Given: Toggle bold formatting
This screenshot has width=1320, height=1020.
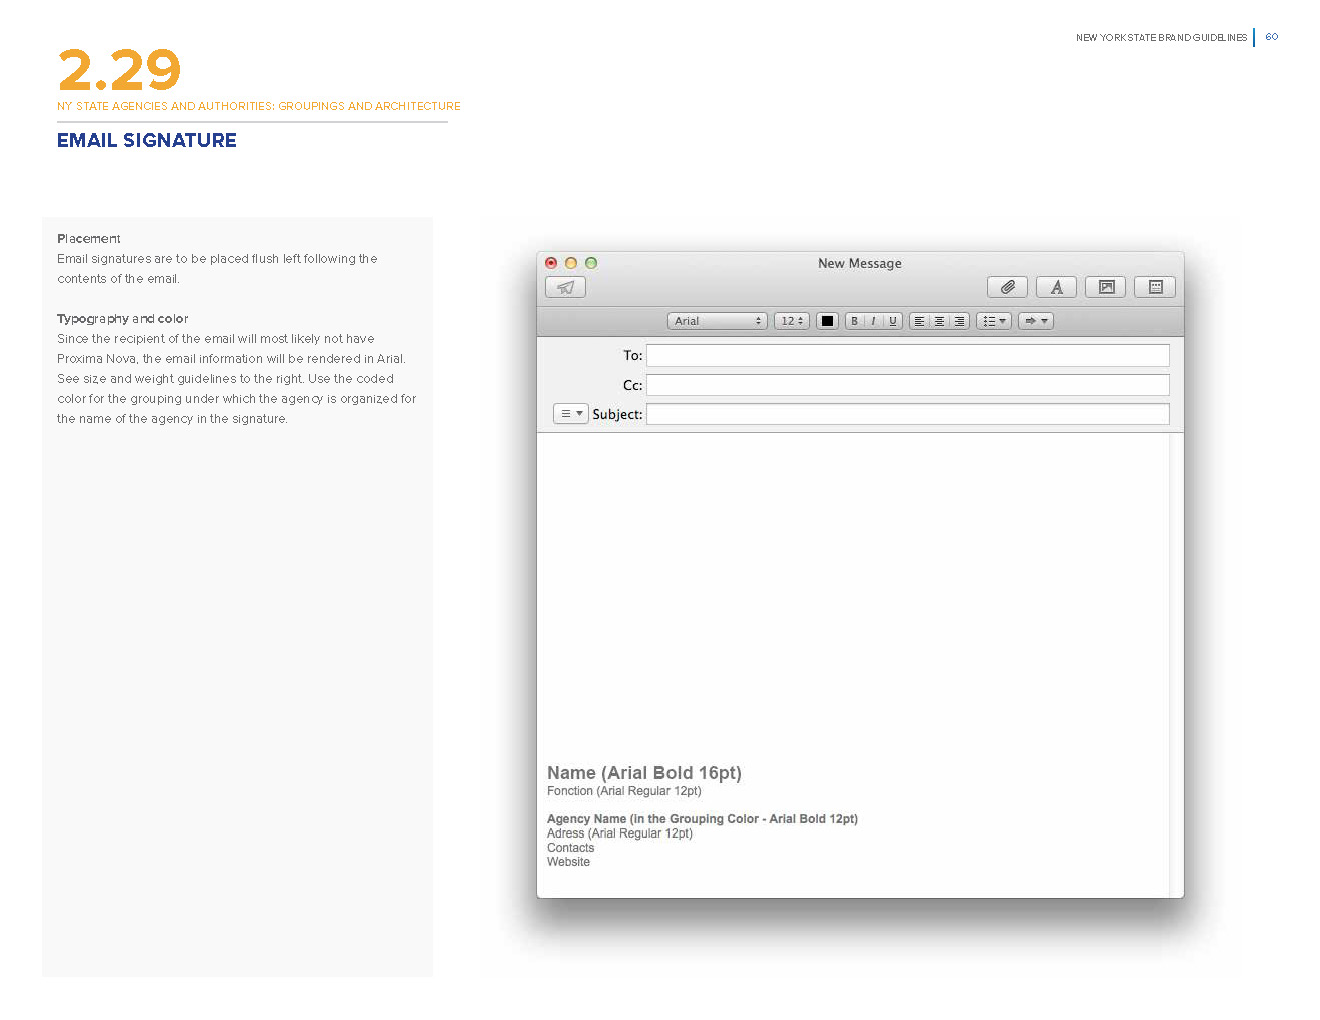Looking at the screenshot, I should pos(854,321).
